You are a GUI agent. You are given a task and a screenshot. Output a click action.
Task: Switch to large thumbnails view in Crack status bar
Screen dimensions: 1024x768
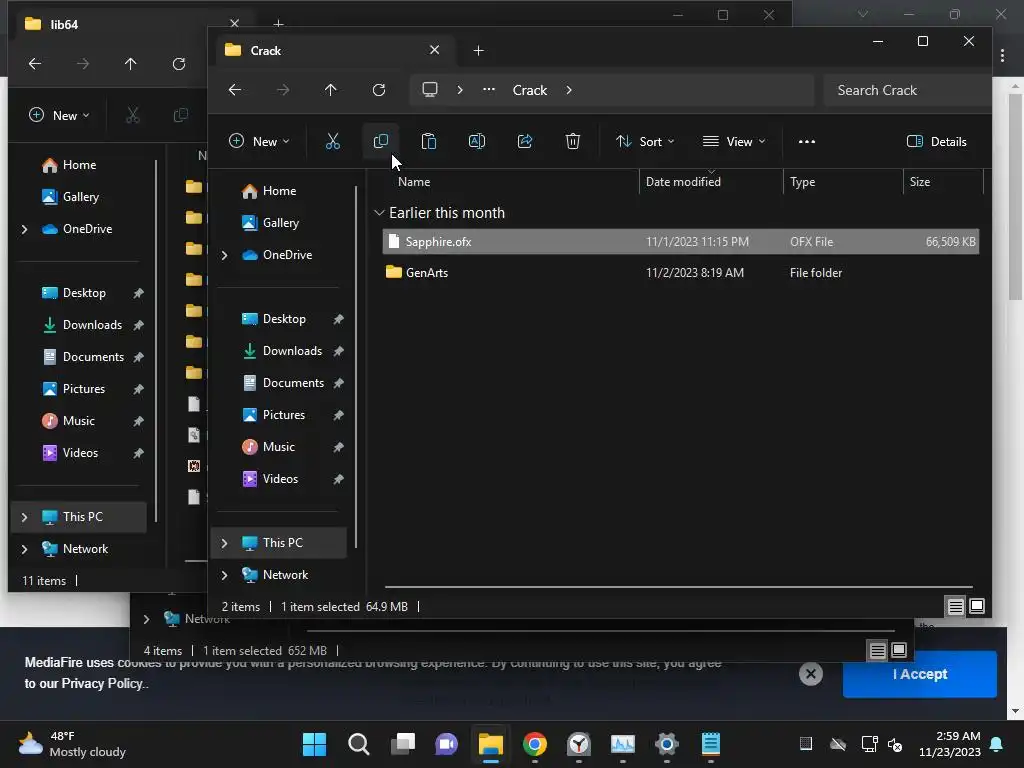(977, 607)
